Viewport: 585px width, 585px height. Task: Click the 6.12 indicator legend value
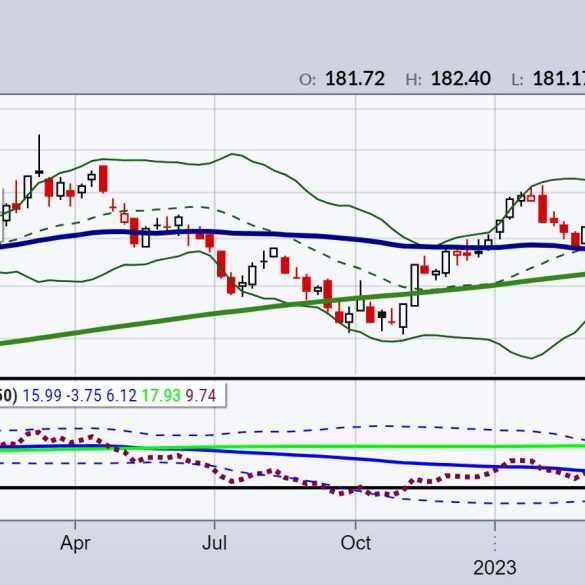(122, 395)
